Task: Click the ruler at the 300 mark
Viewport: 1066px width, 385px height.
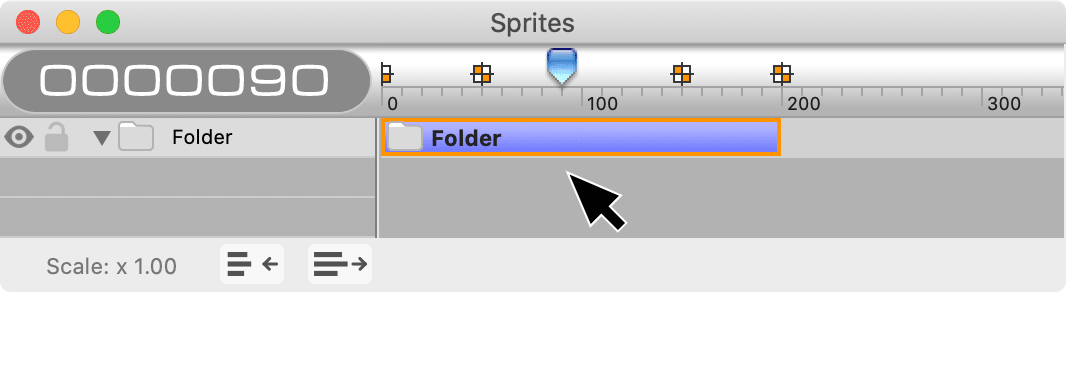Action: coord(1005,104)
